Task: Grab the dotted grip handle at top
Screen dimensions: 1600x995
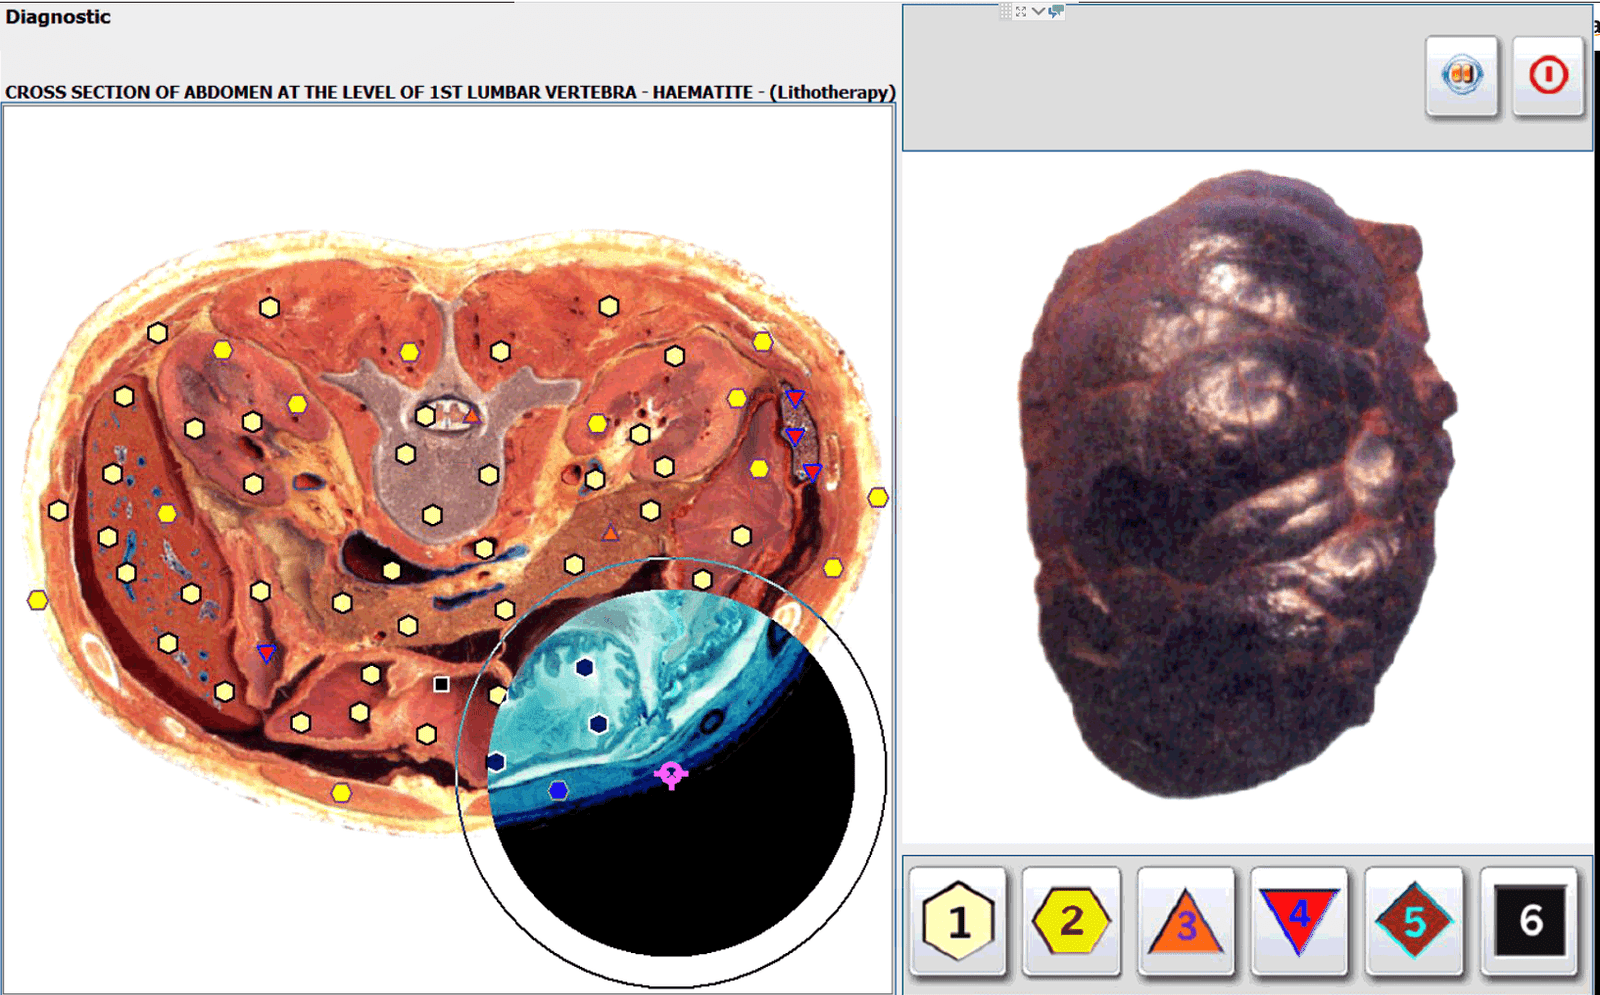Action: [1005, 11]
